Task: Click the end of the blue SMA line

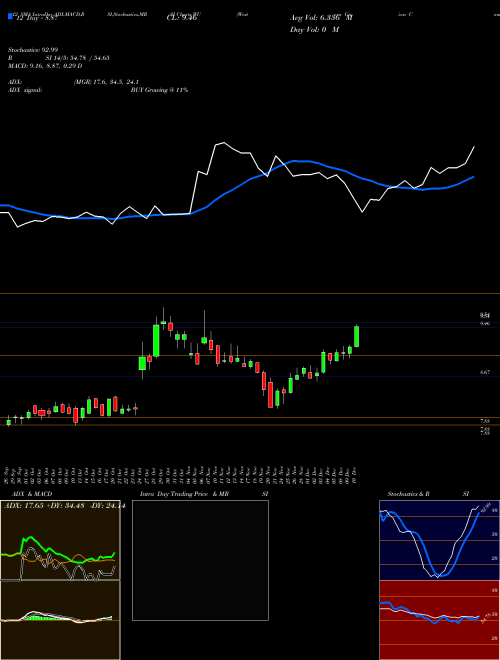Action: pyautogui.click(x=474, y=177)
